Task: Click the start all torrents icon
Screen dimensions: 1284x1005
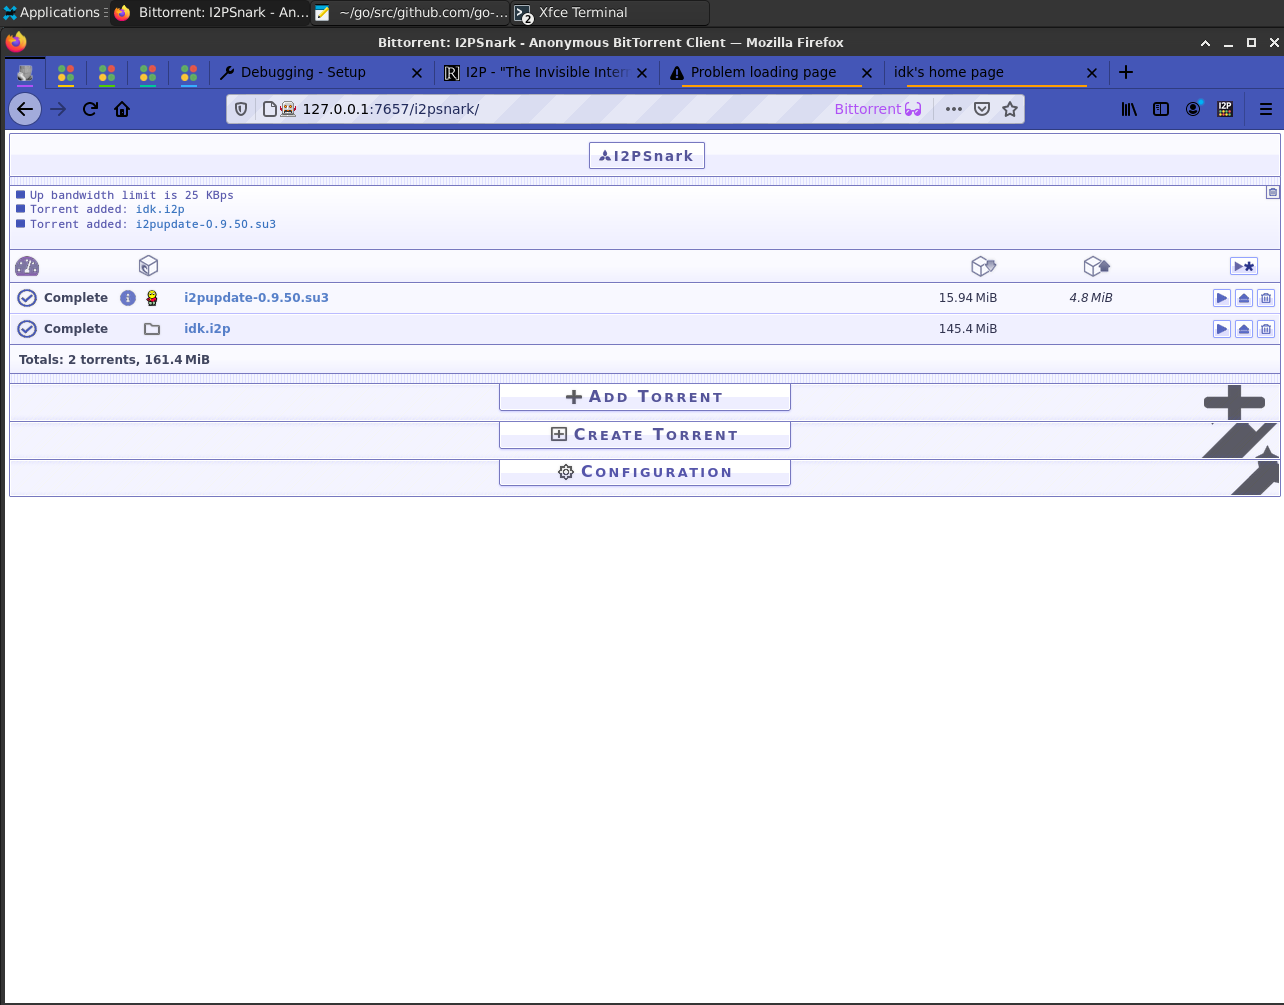Action: [x=1244, y=266]
